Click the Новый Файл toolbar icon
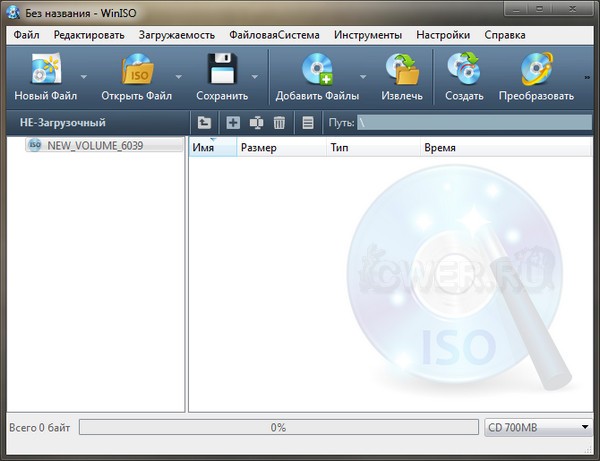The width and height of the screenshot is (600, 461). 44,69
